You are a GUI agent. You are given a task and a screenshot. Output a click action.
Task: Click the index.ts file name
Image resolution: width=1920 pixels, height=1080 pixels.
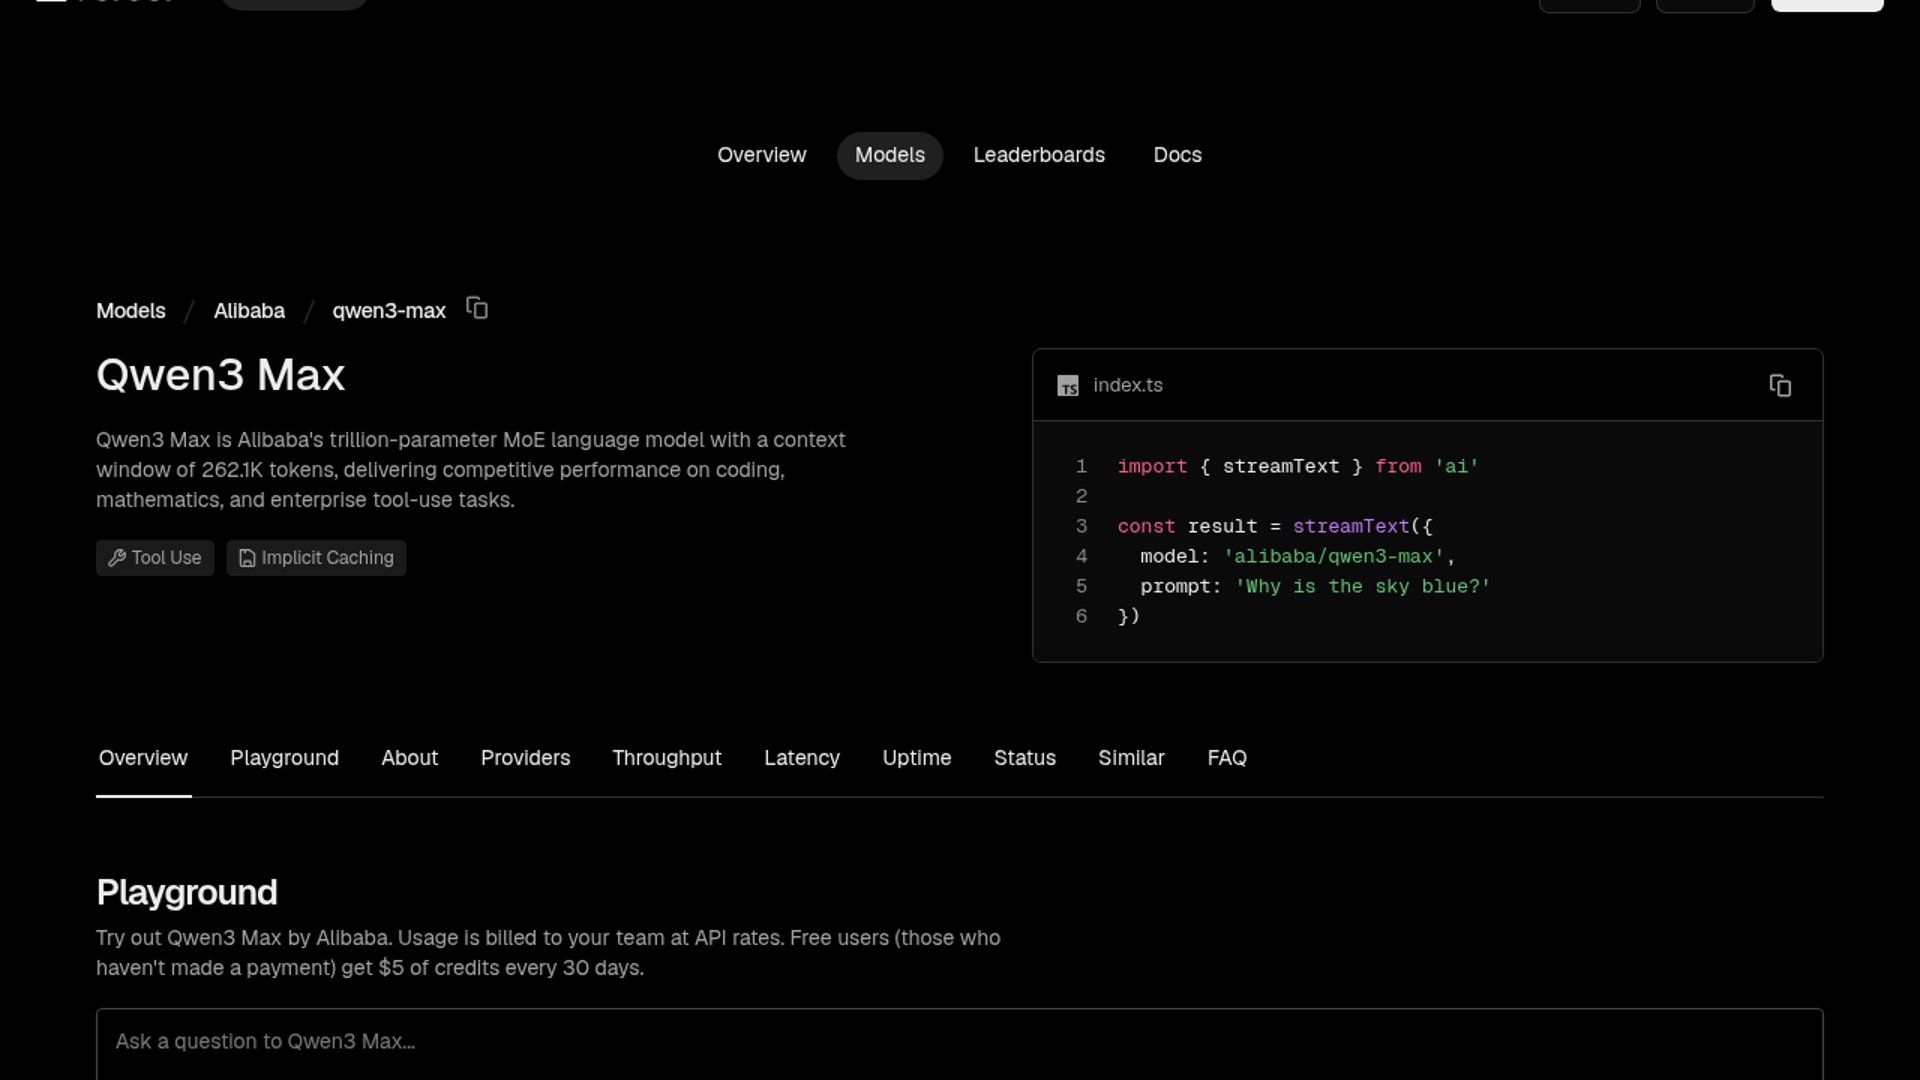coord(1128,386)
